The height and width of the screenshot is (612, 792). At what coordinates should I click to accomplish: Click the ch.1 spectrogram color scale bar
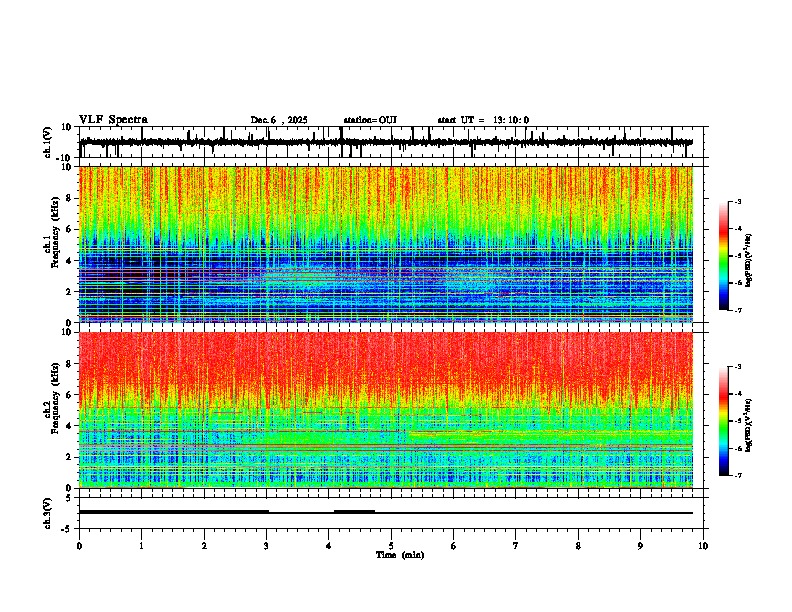point(723,256)
